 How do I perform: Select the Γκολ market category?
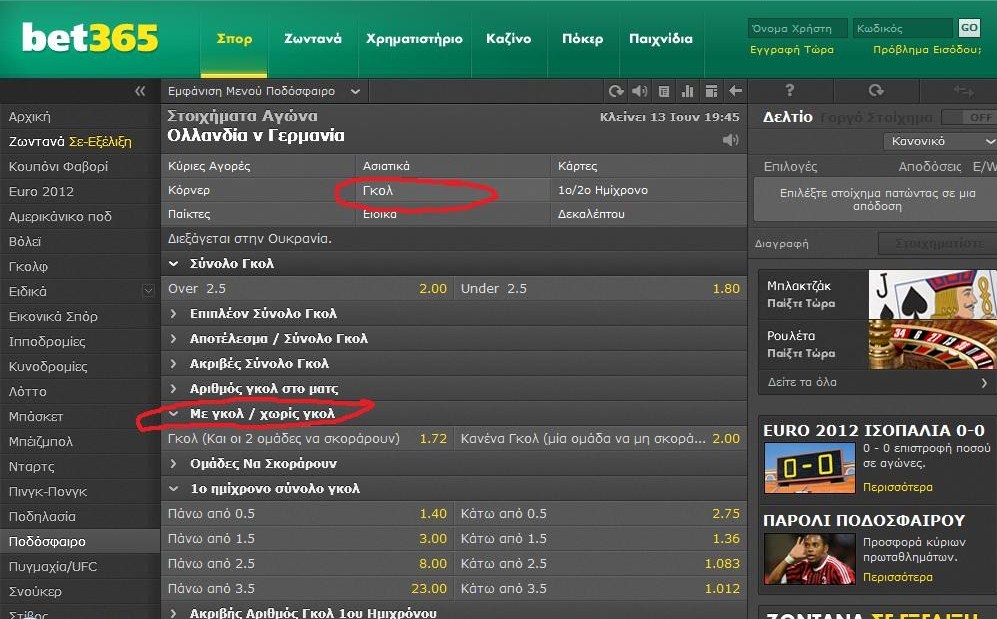point(453,190)
